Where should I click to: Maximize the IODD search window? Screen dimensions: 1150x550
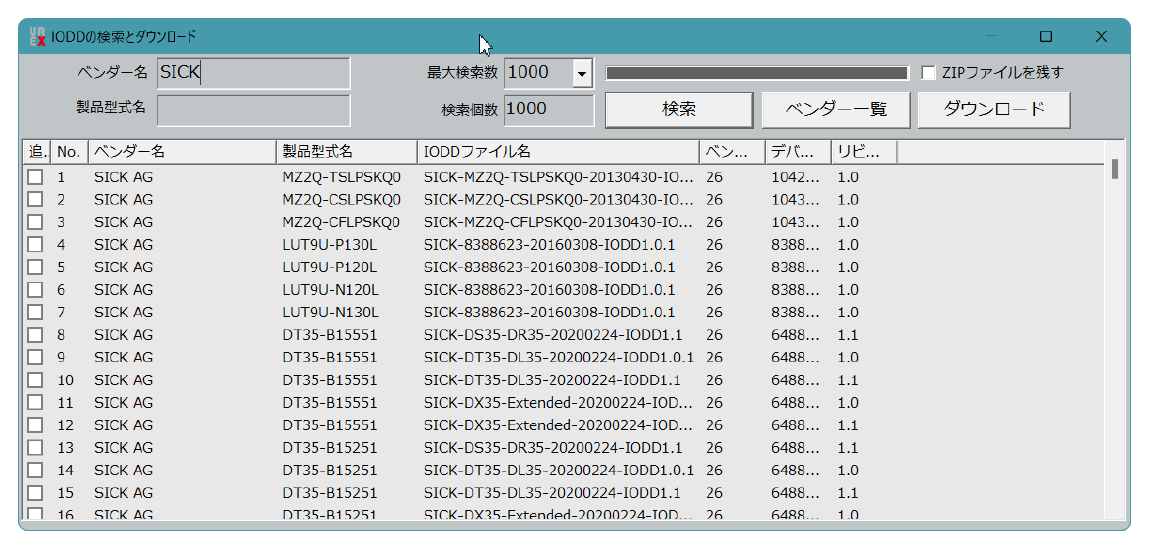pos(1046,36)
